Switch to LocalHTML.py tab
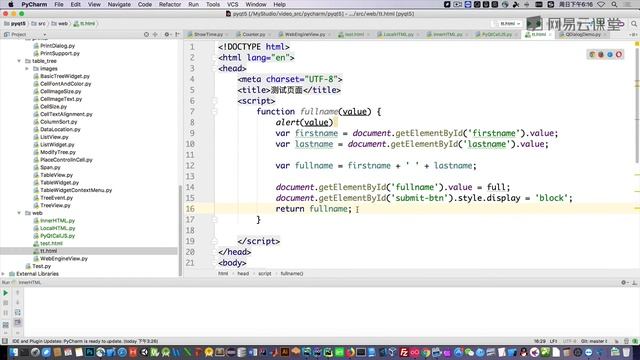 tap(398, 35)
